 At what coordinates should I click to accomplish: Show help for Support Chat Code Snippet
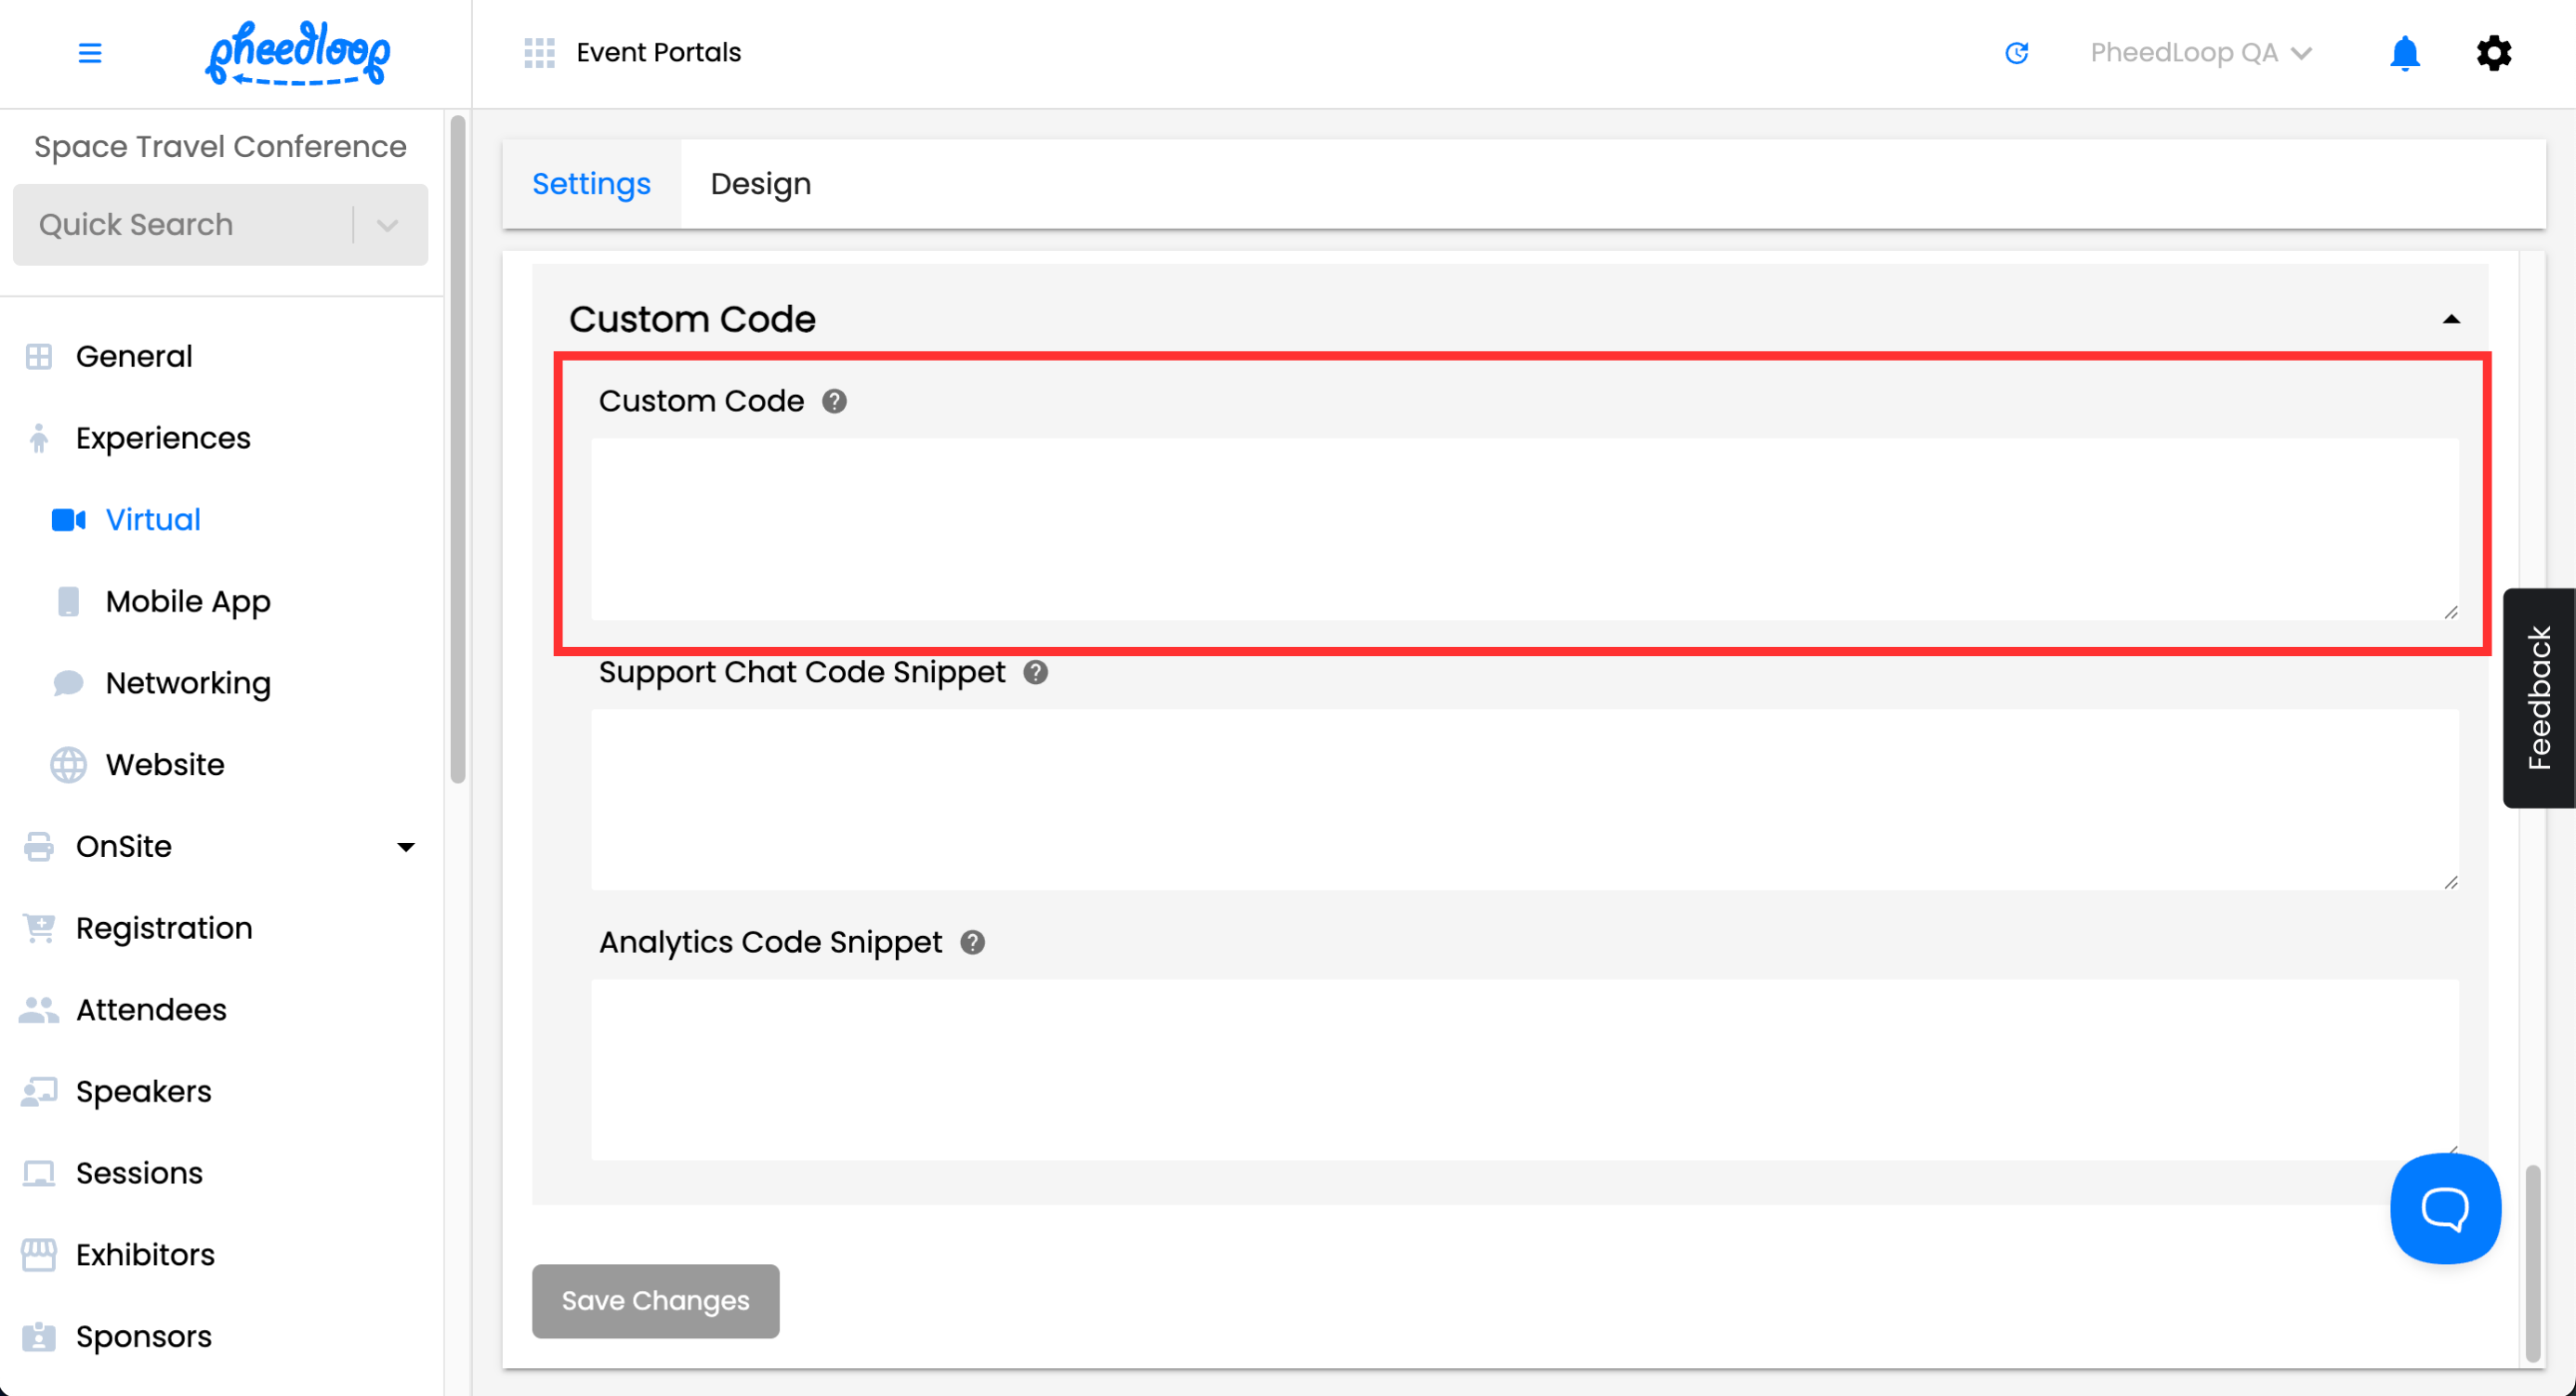[1035, 673]
